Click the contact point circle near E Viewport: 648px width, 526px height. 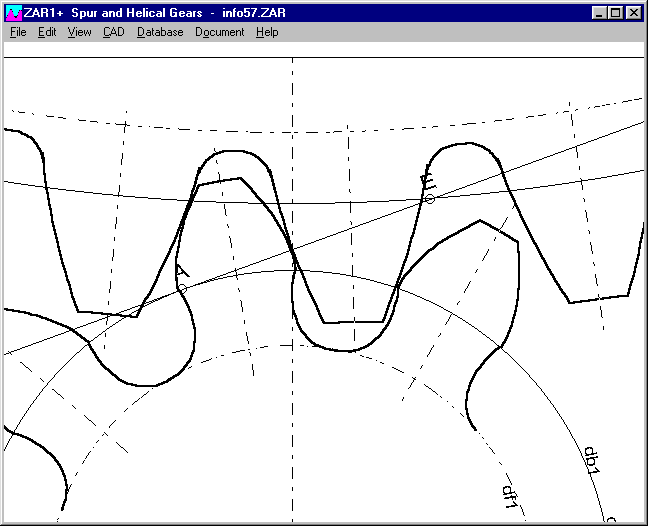[x=430, y=199]
